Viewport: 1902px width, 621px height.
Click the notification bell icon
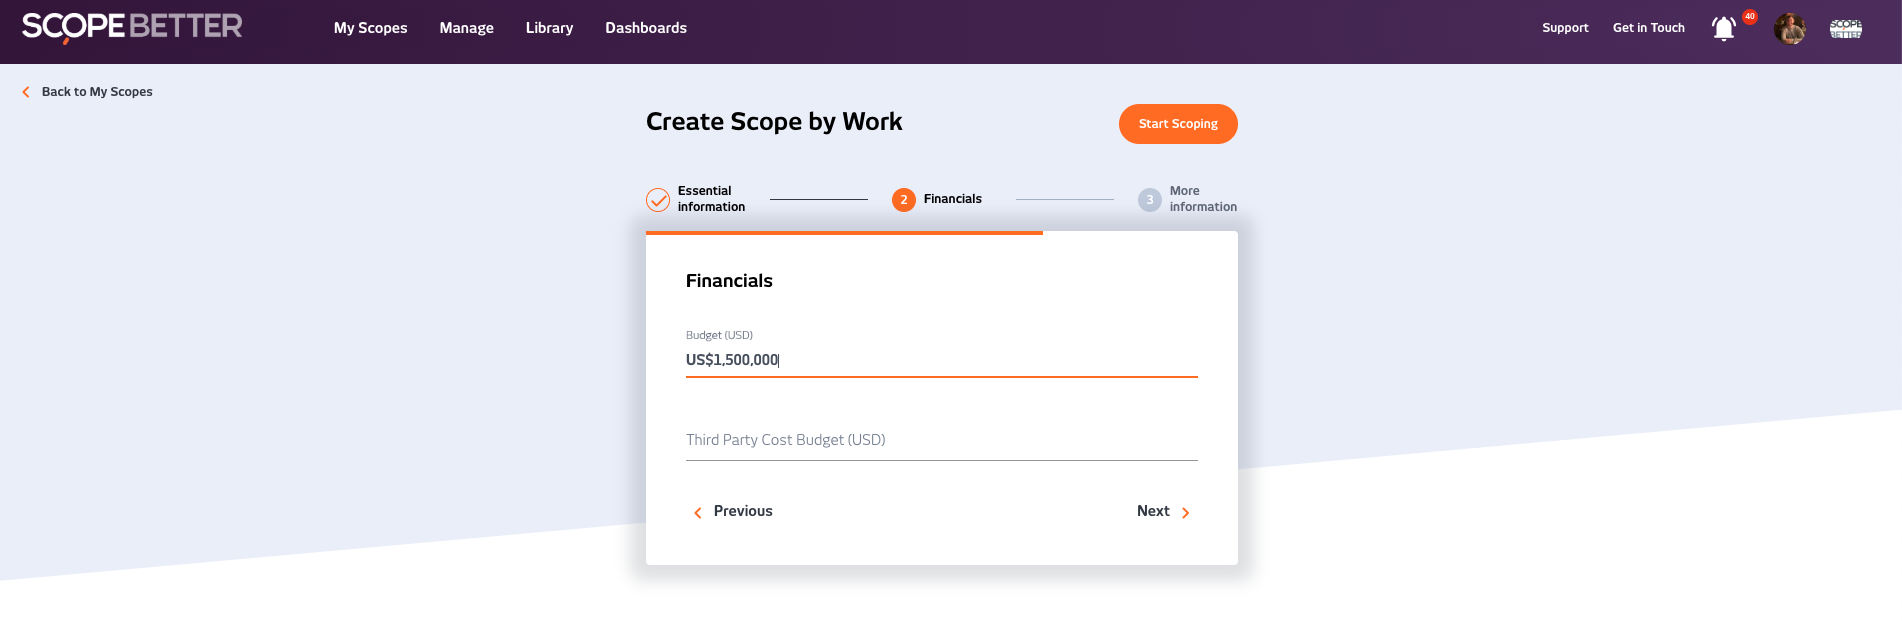[x=1723, y=29]
